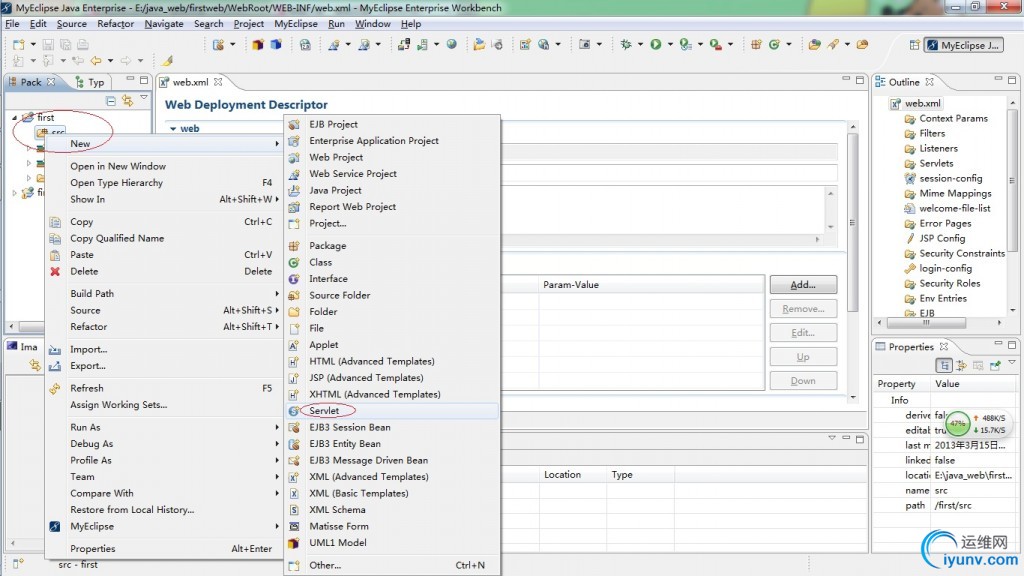Click the UML1 Model icon
The height and width of the screenshot is (576, 1024).
point(294,543)
